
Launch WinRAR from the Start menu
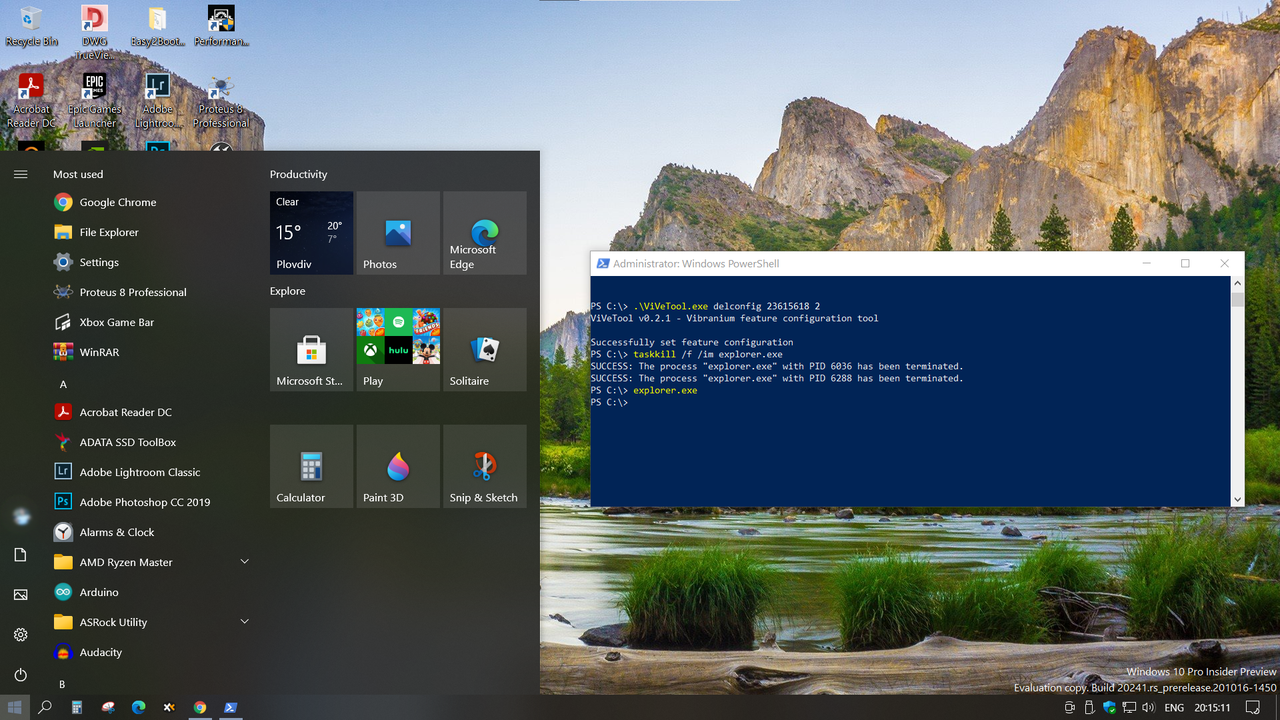[x=150, y=352]
